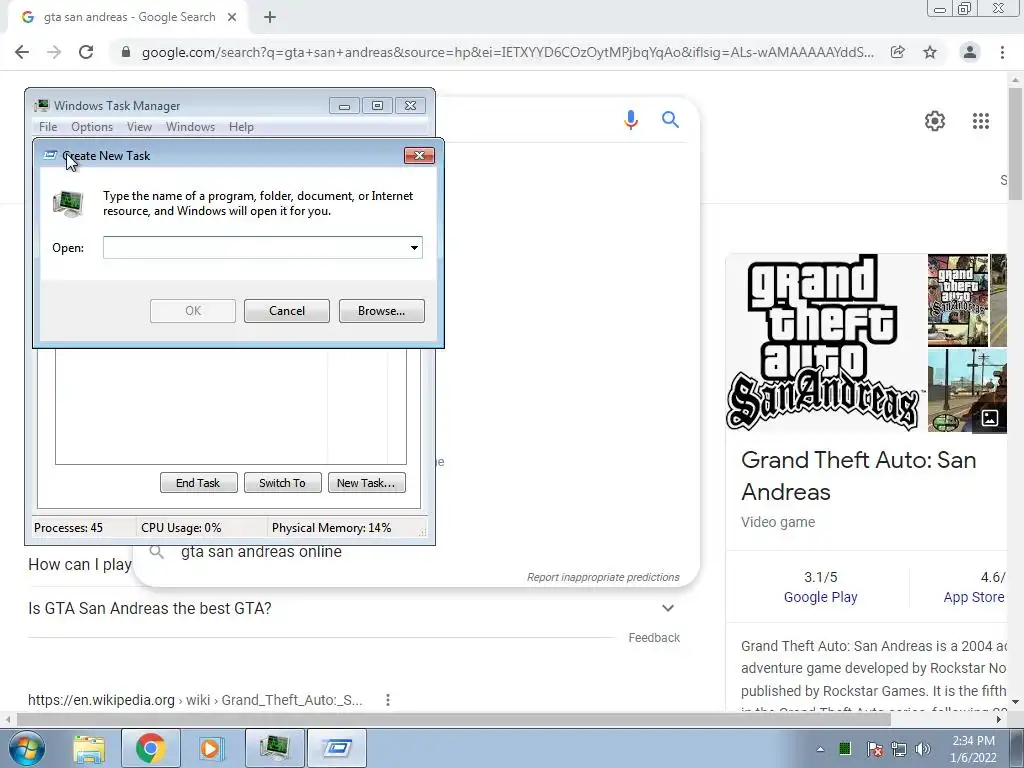Click 'Is GTA San Andreas the best GTA?' question

click(x=150, y=608)
